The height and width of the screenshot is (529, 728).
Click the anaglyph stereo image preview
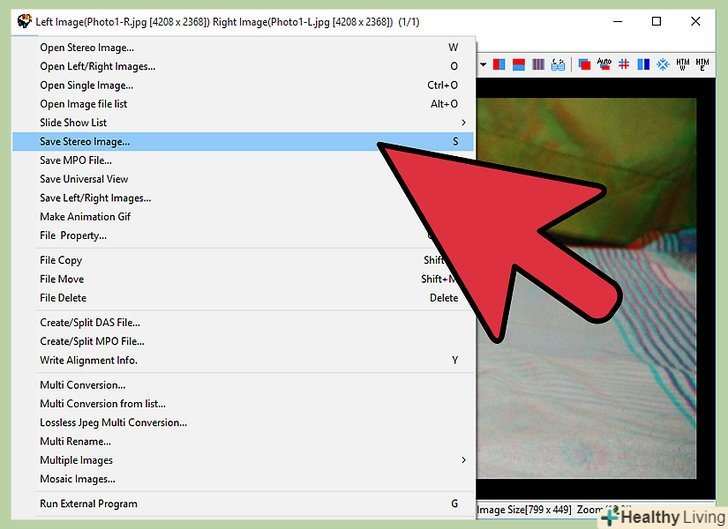click(x=587, y=288)
